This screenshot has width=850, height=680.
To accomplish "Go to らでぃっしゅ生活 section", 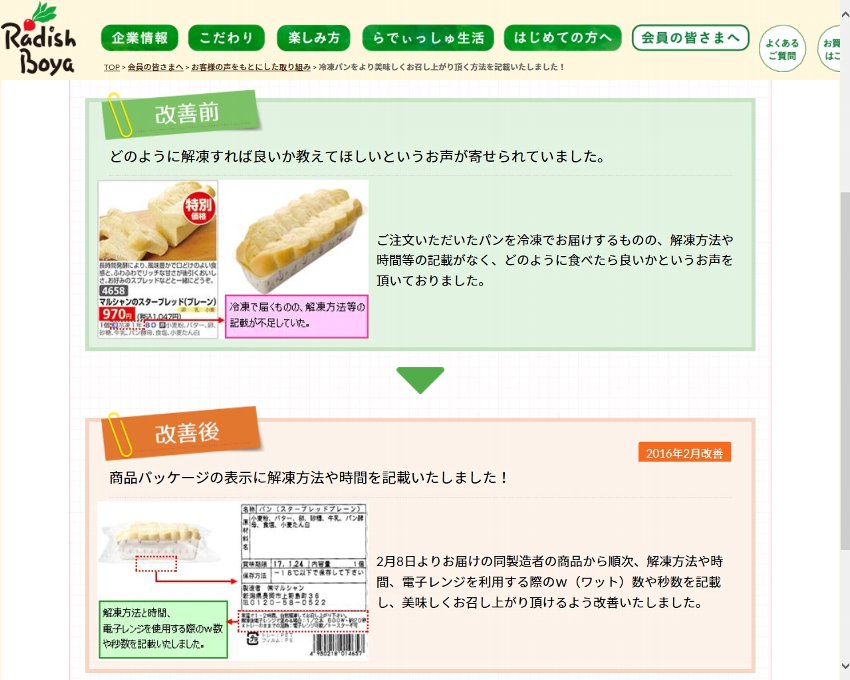I will click(x=428, y=38).
